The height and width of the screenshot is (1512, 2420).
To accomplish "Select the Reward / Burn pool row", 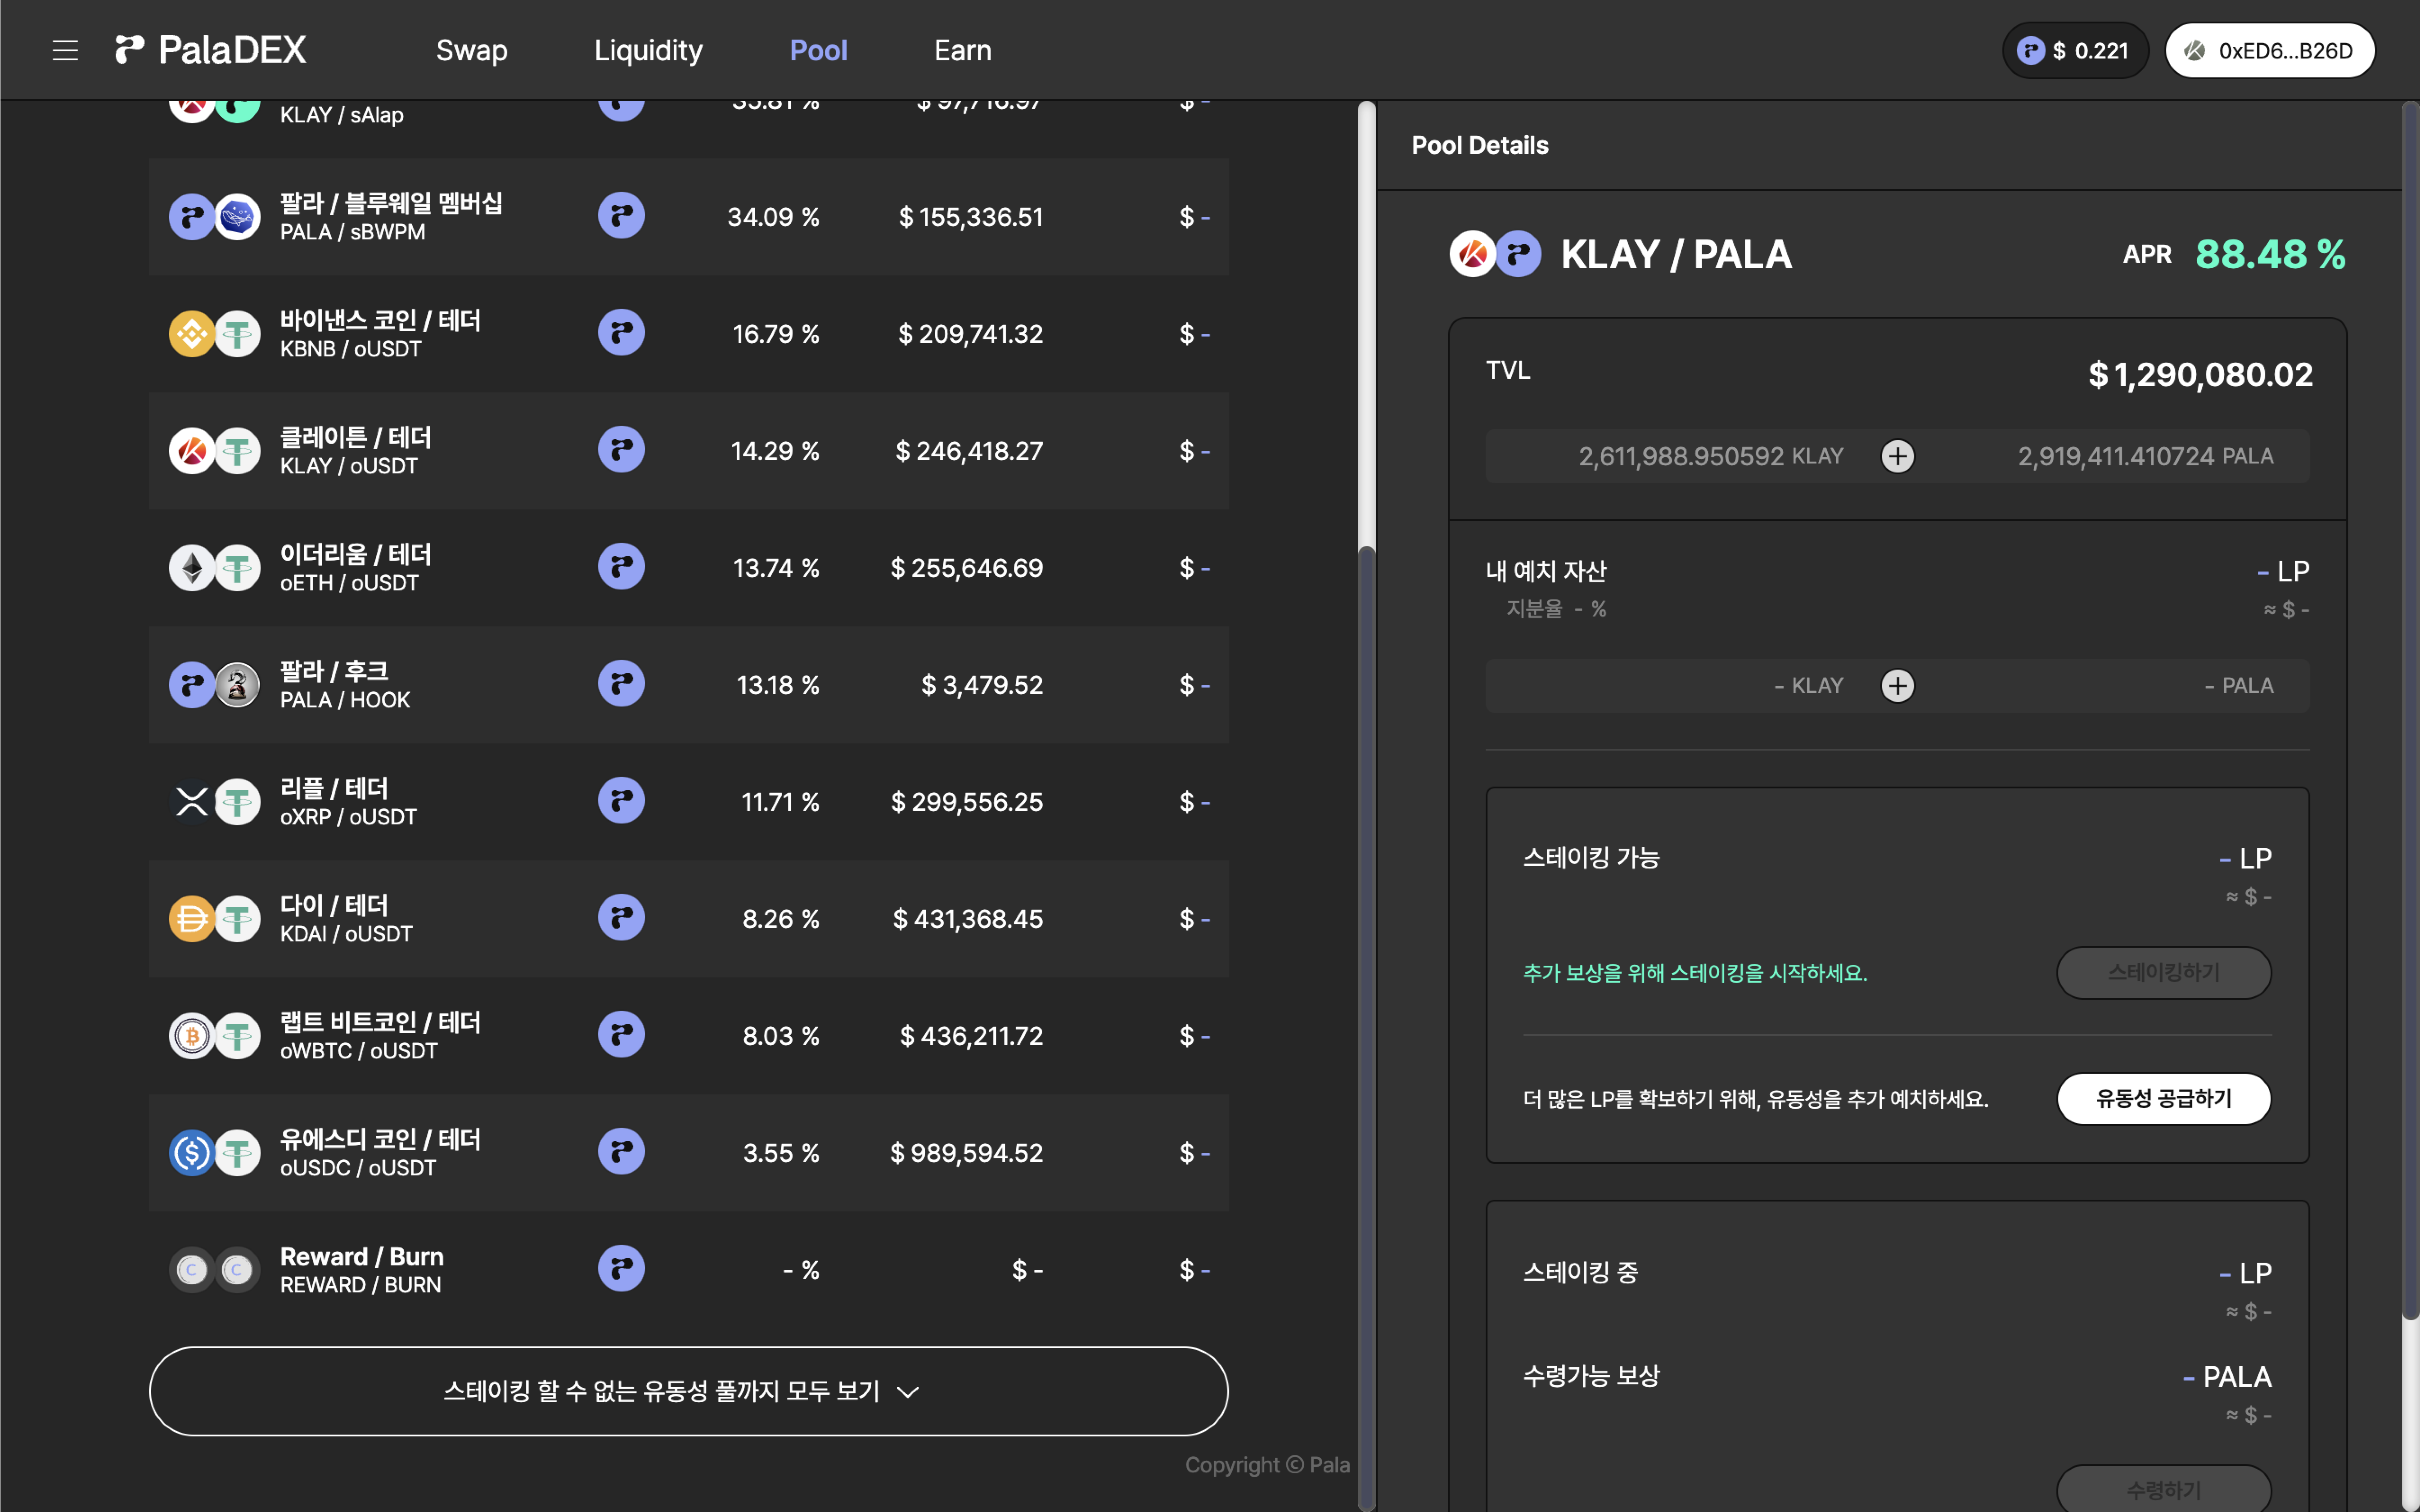I will (x=688, y=1269).
